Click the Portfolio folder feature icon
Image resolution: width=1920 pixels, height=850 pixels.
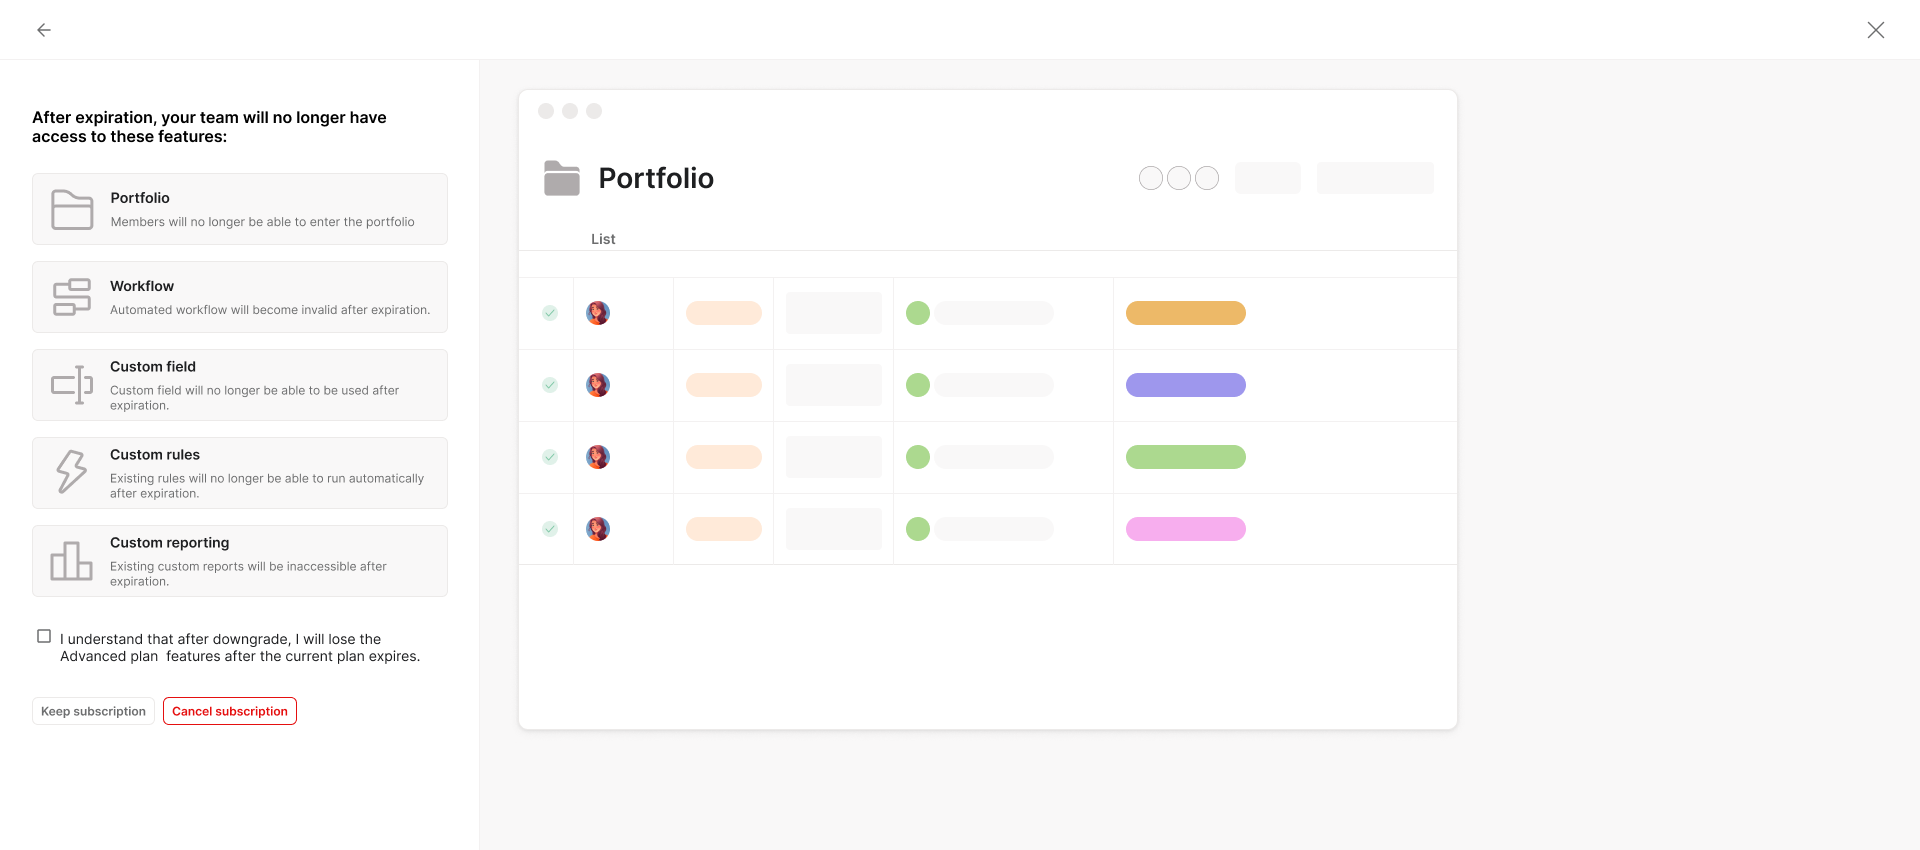(72, 210)
